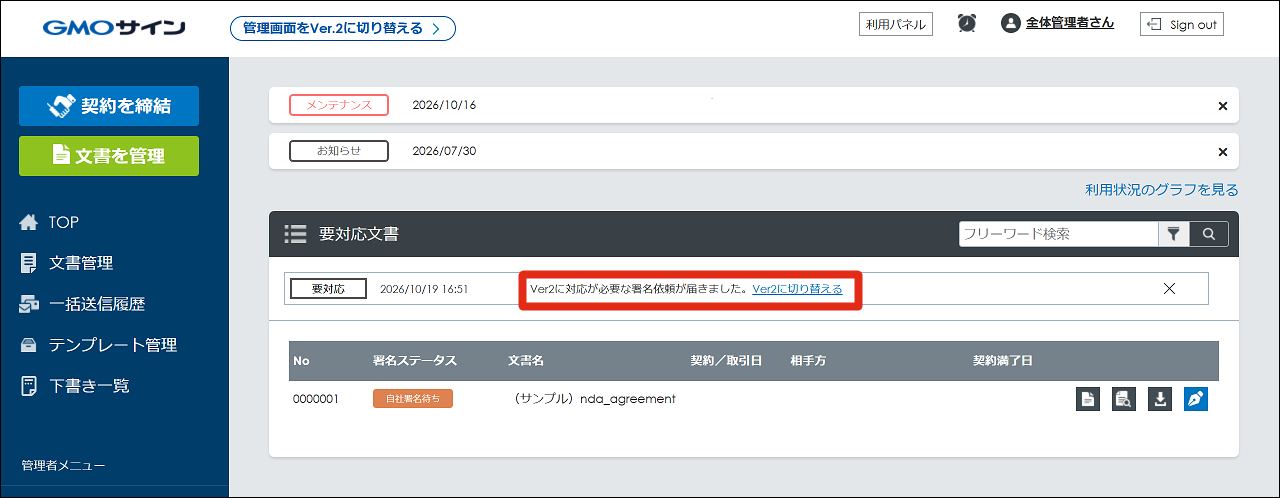The image size is (1280, 498).
Task: Click the 要対応 tag
Action: pyautogui.click(x=328, y=288)
